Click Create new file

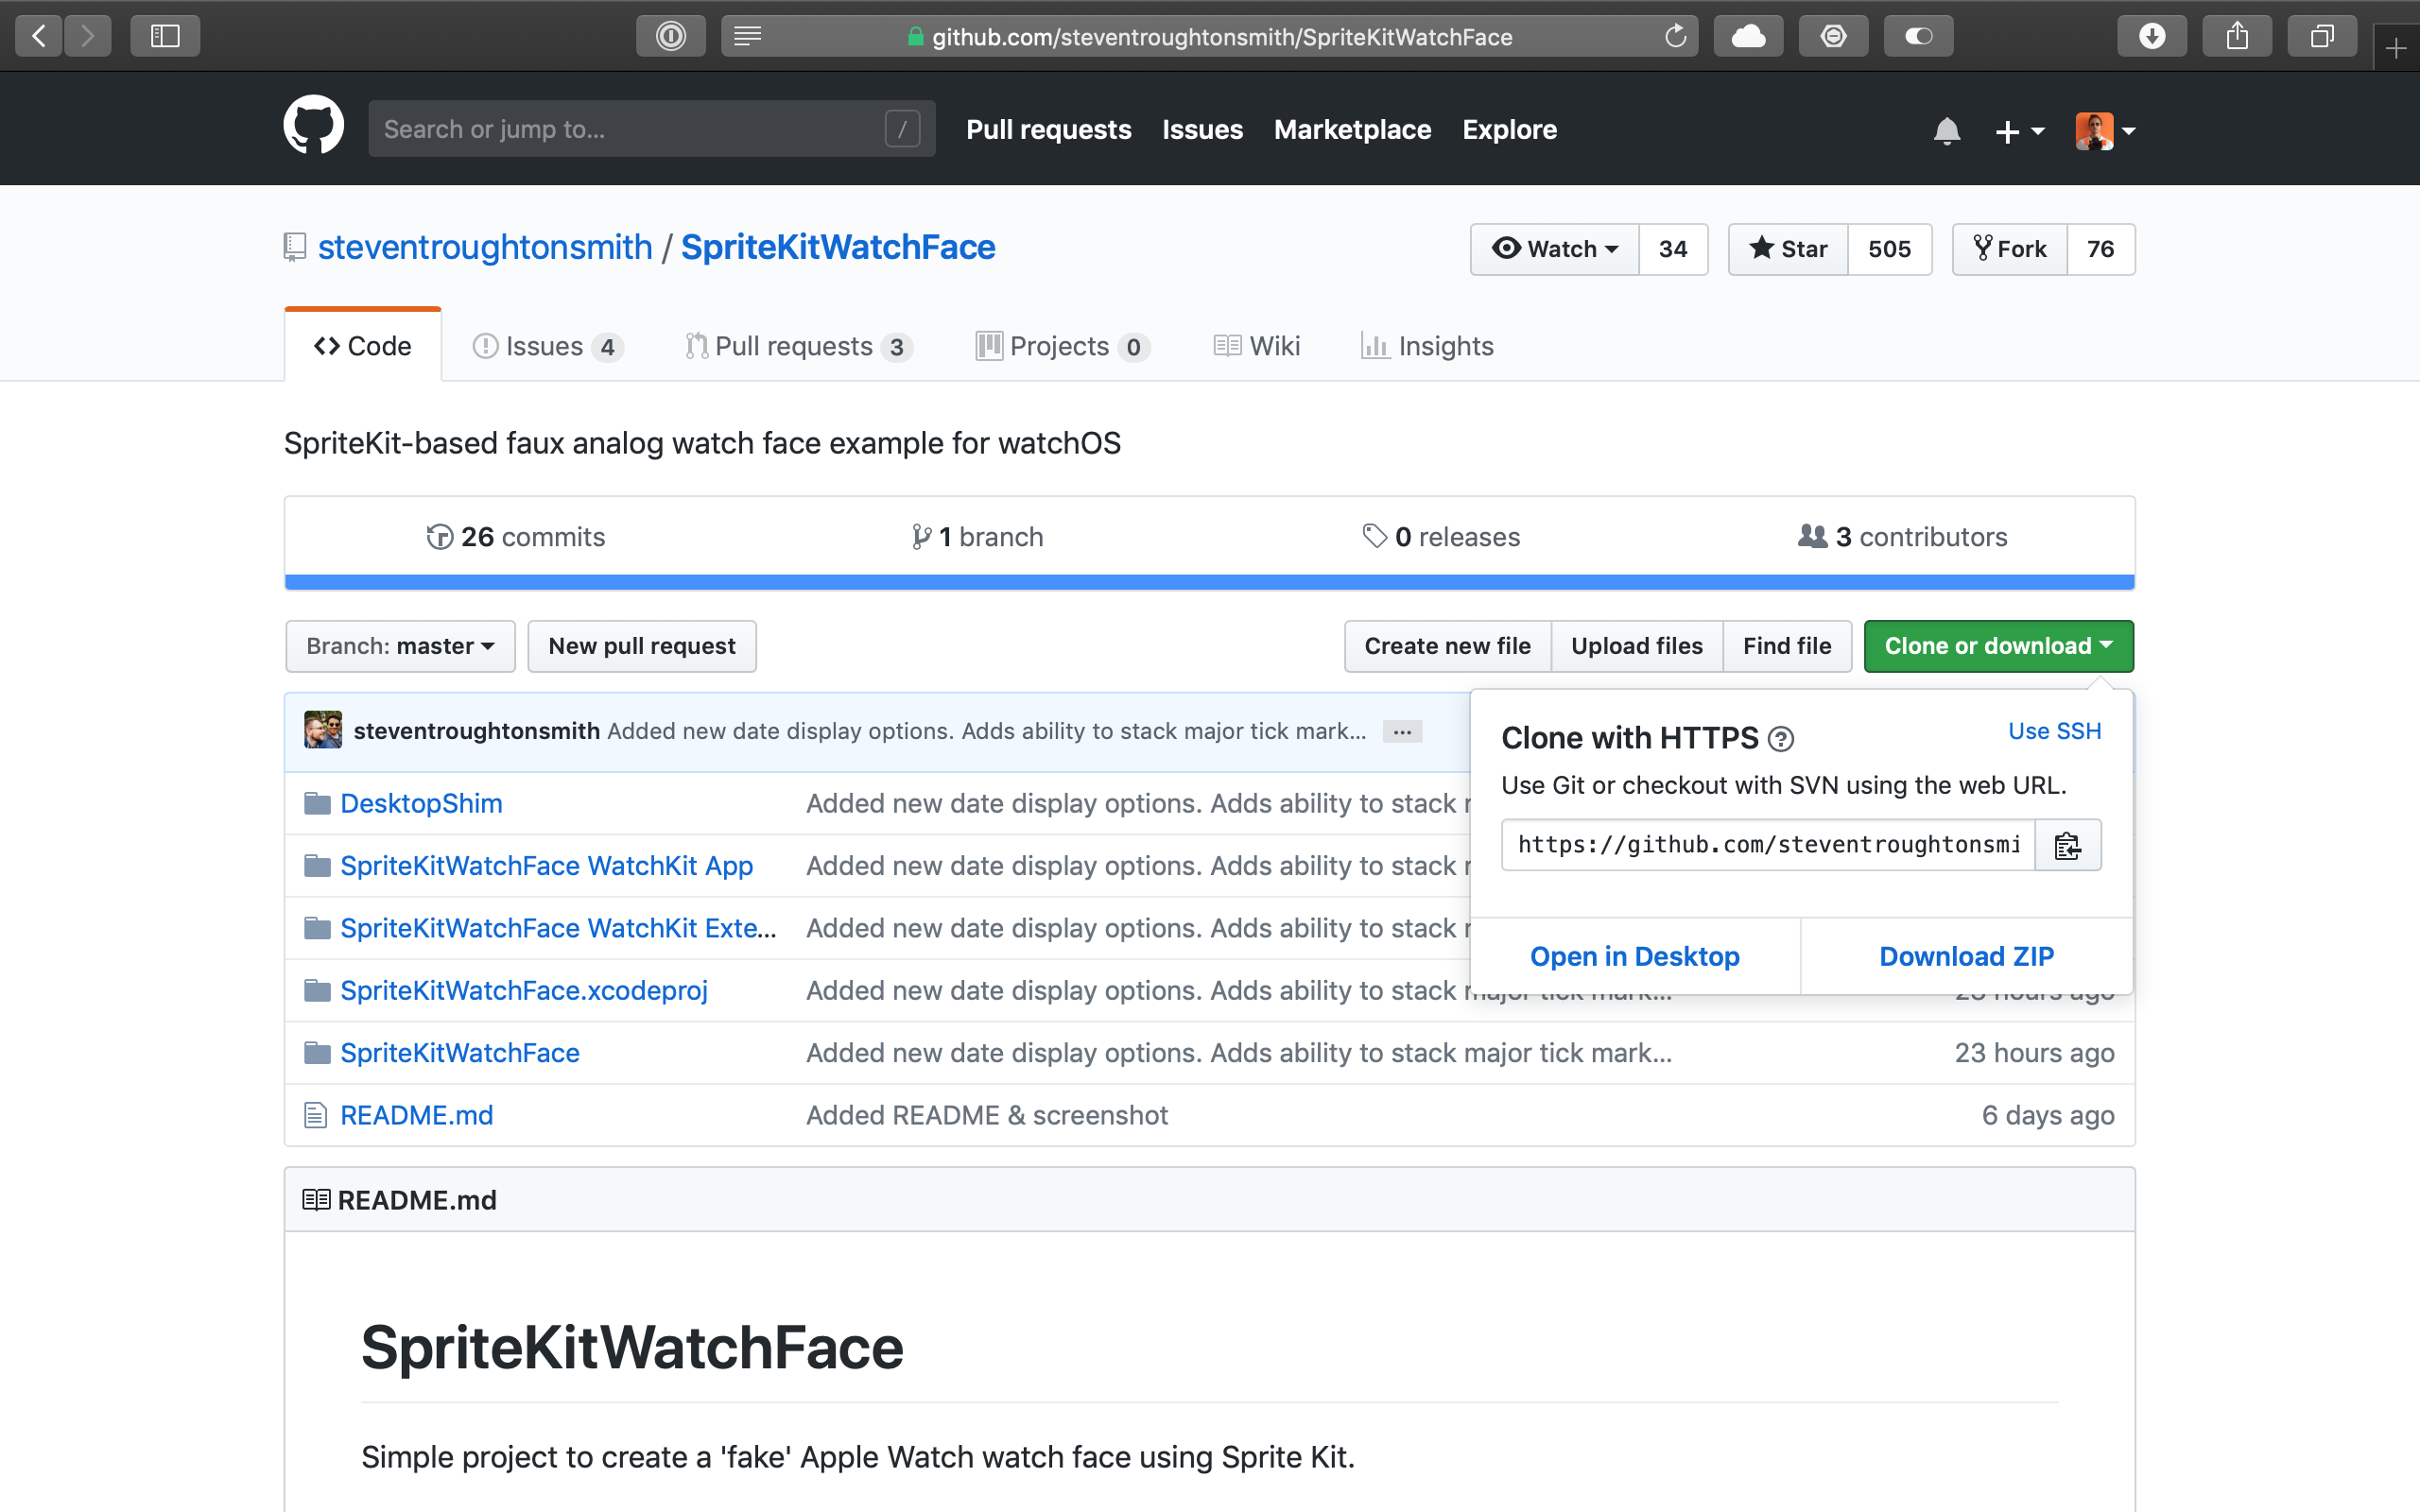click(1447, 646)
